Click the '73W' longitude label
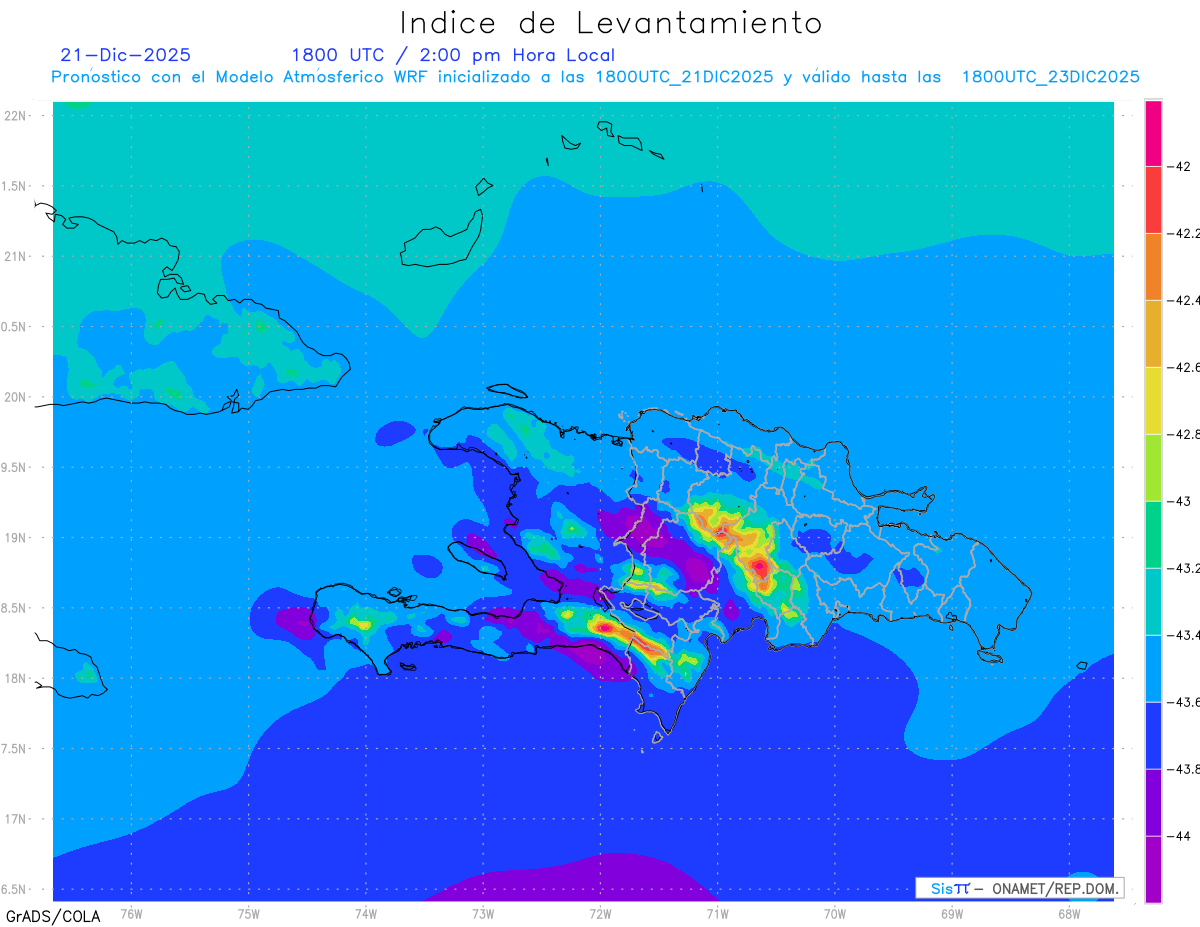 483,913
